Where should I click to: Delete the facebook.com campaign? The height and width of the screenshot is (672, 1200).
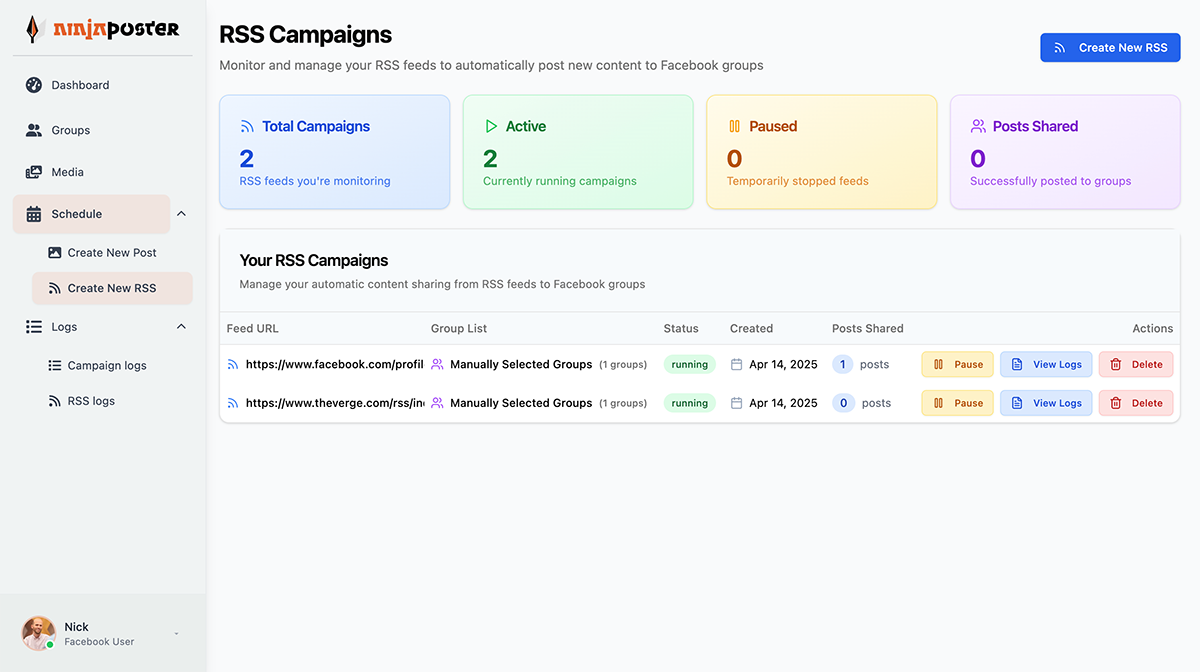pos(1136,365)
